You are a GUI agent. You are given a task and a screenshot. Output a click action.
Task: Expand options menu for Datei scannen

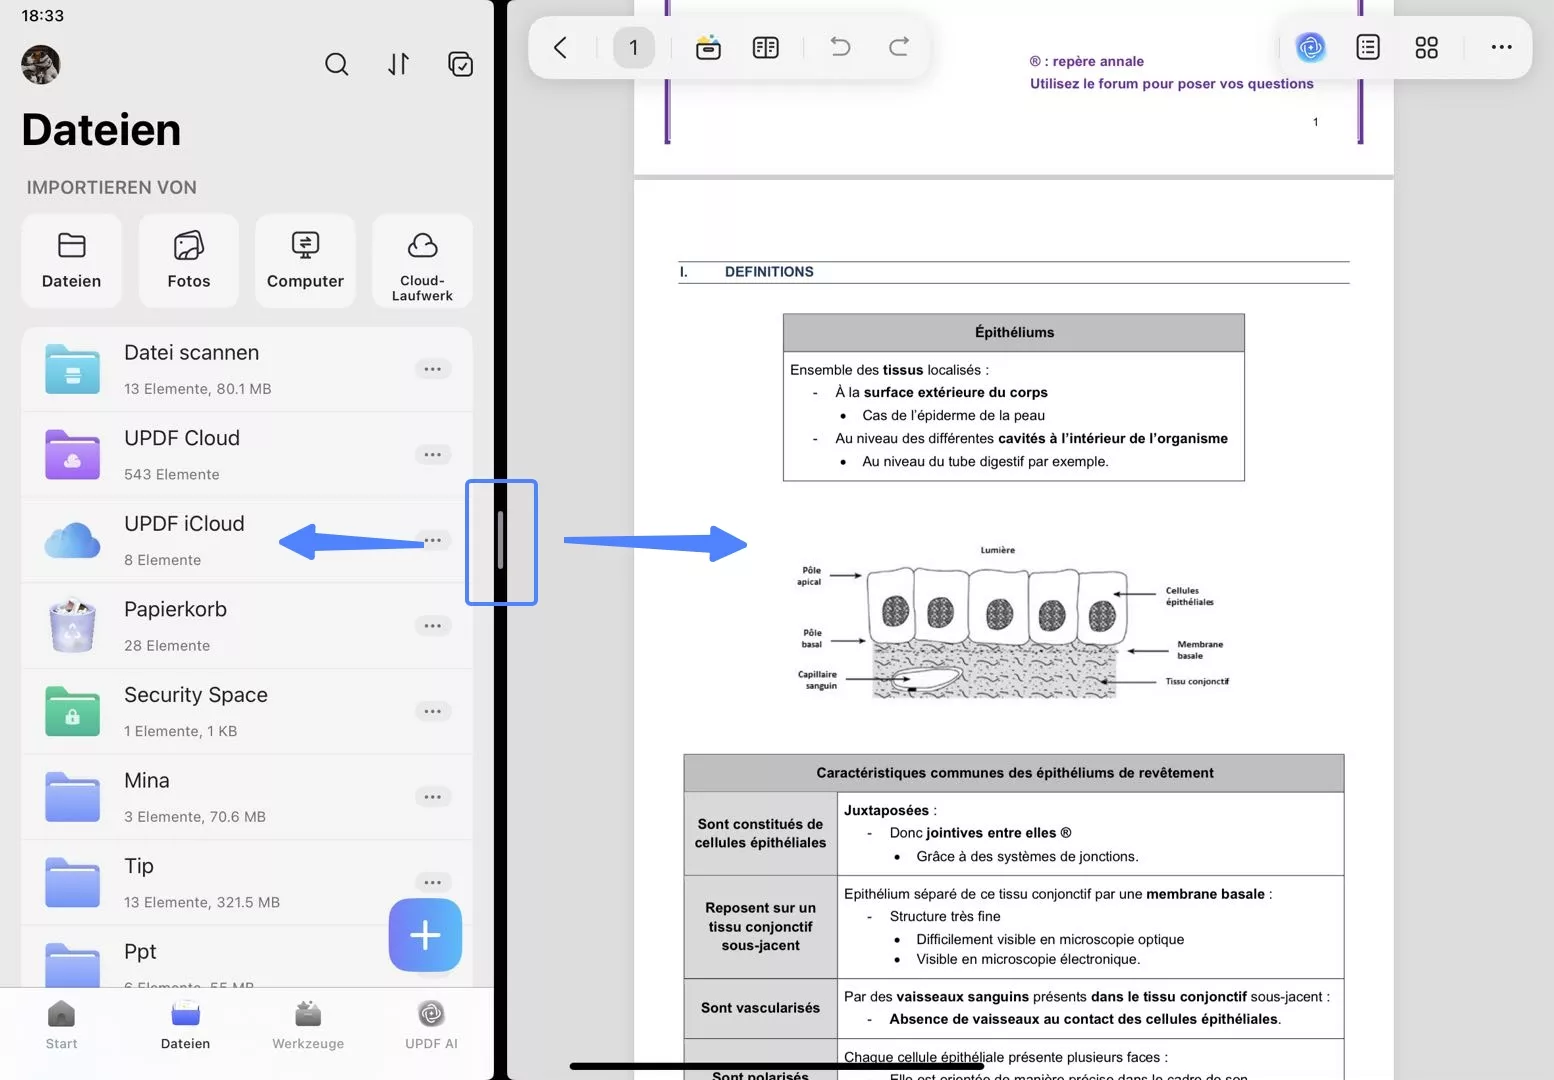tap(432, 369)
